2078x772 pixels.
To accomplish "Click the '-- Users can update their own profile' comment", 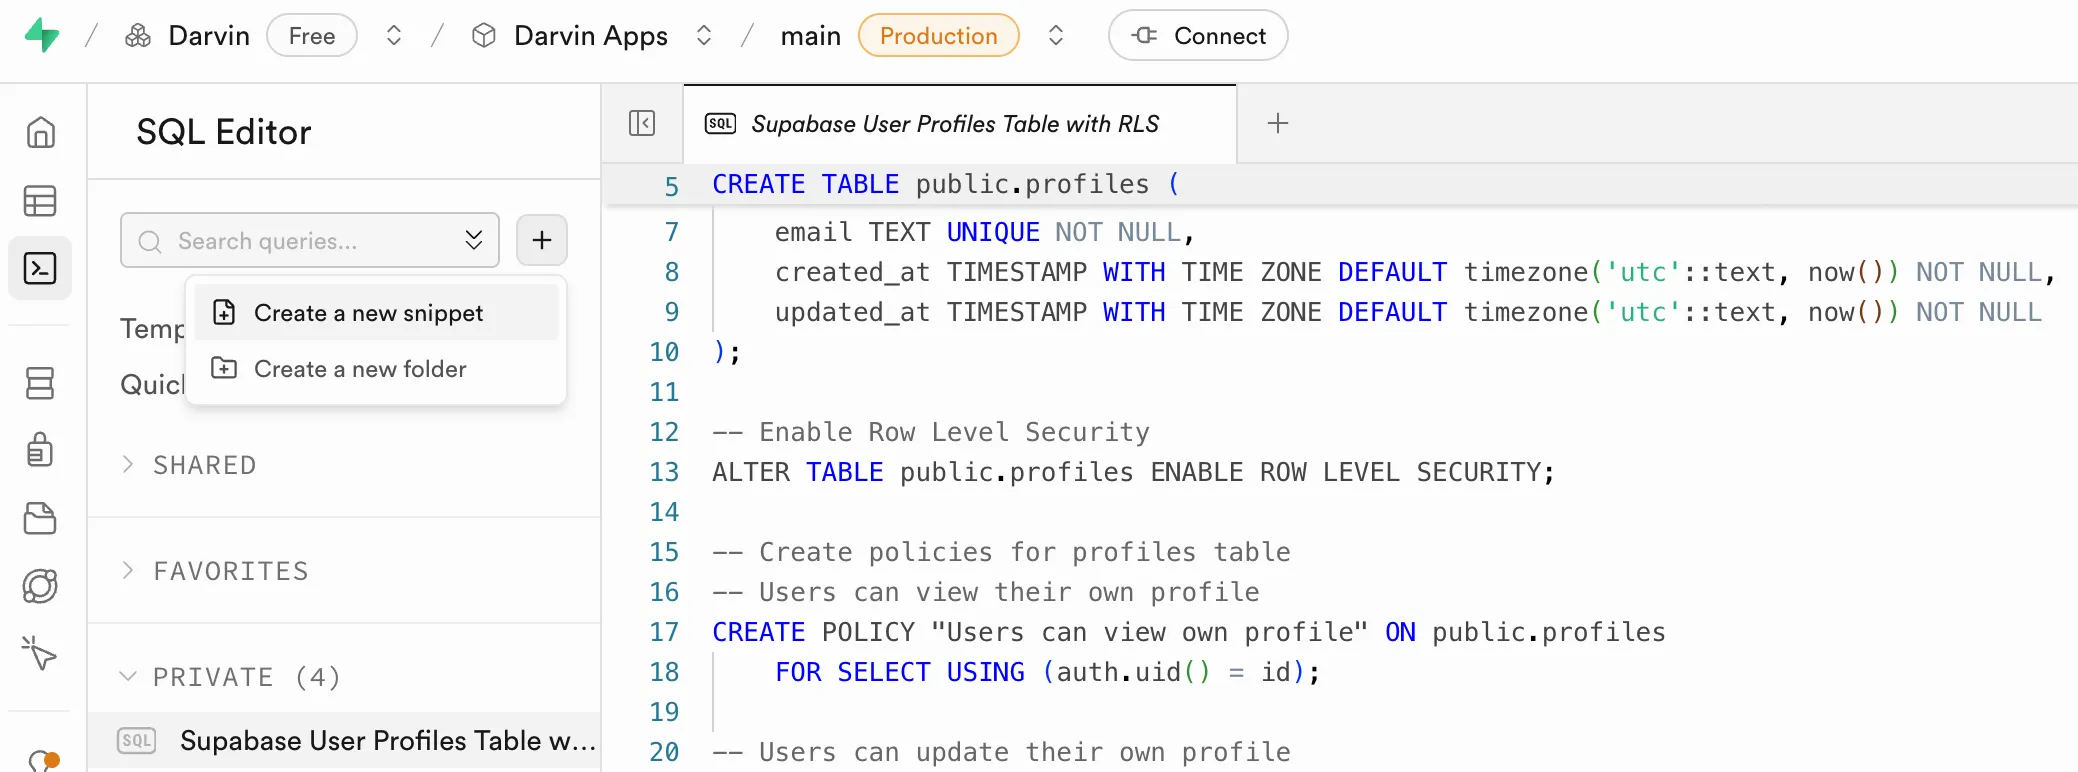I will [x=1001, y=752].
